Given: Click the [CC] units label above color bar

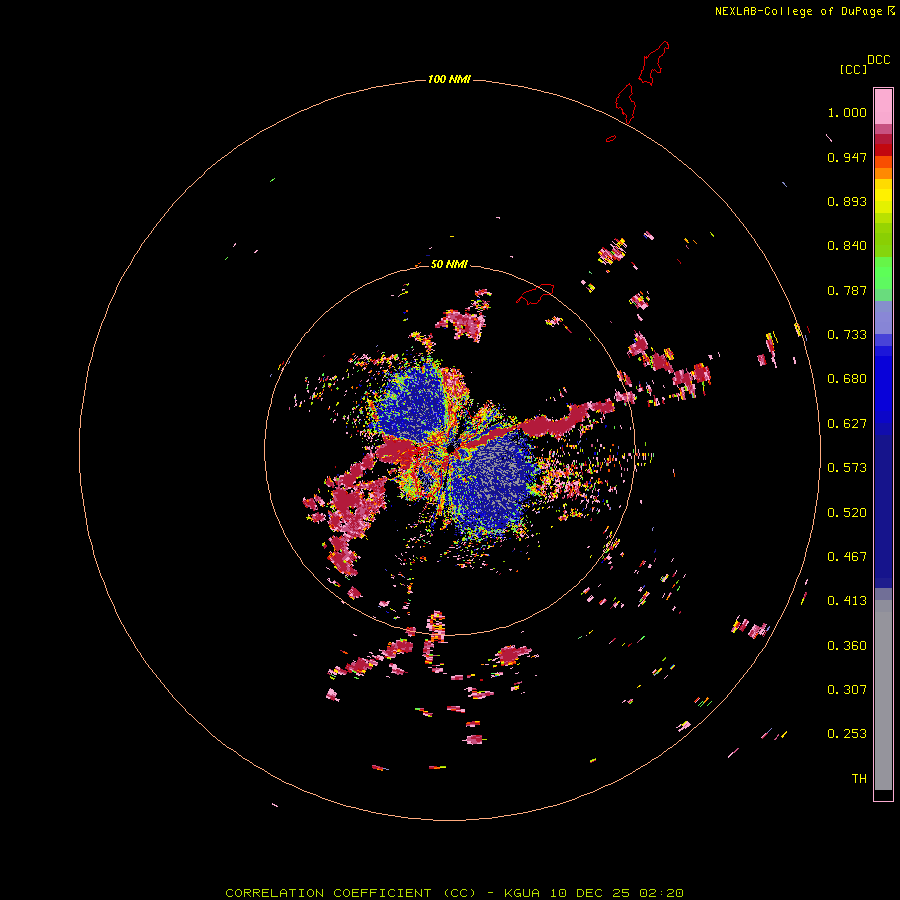Looking at the screenshot, I should tap(853, 69).
